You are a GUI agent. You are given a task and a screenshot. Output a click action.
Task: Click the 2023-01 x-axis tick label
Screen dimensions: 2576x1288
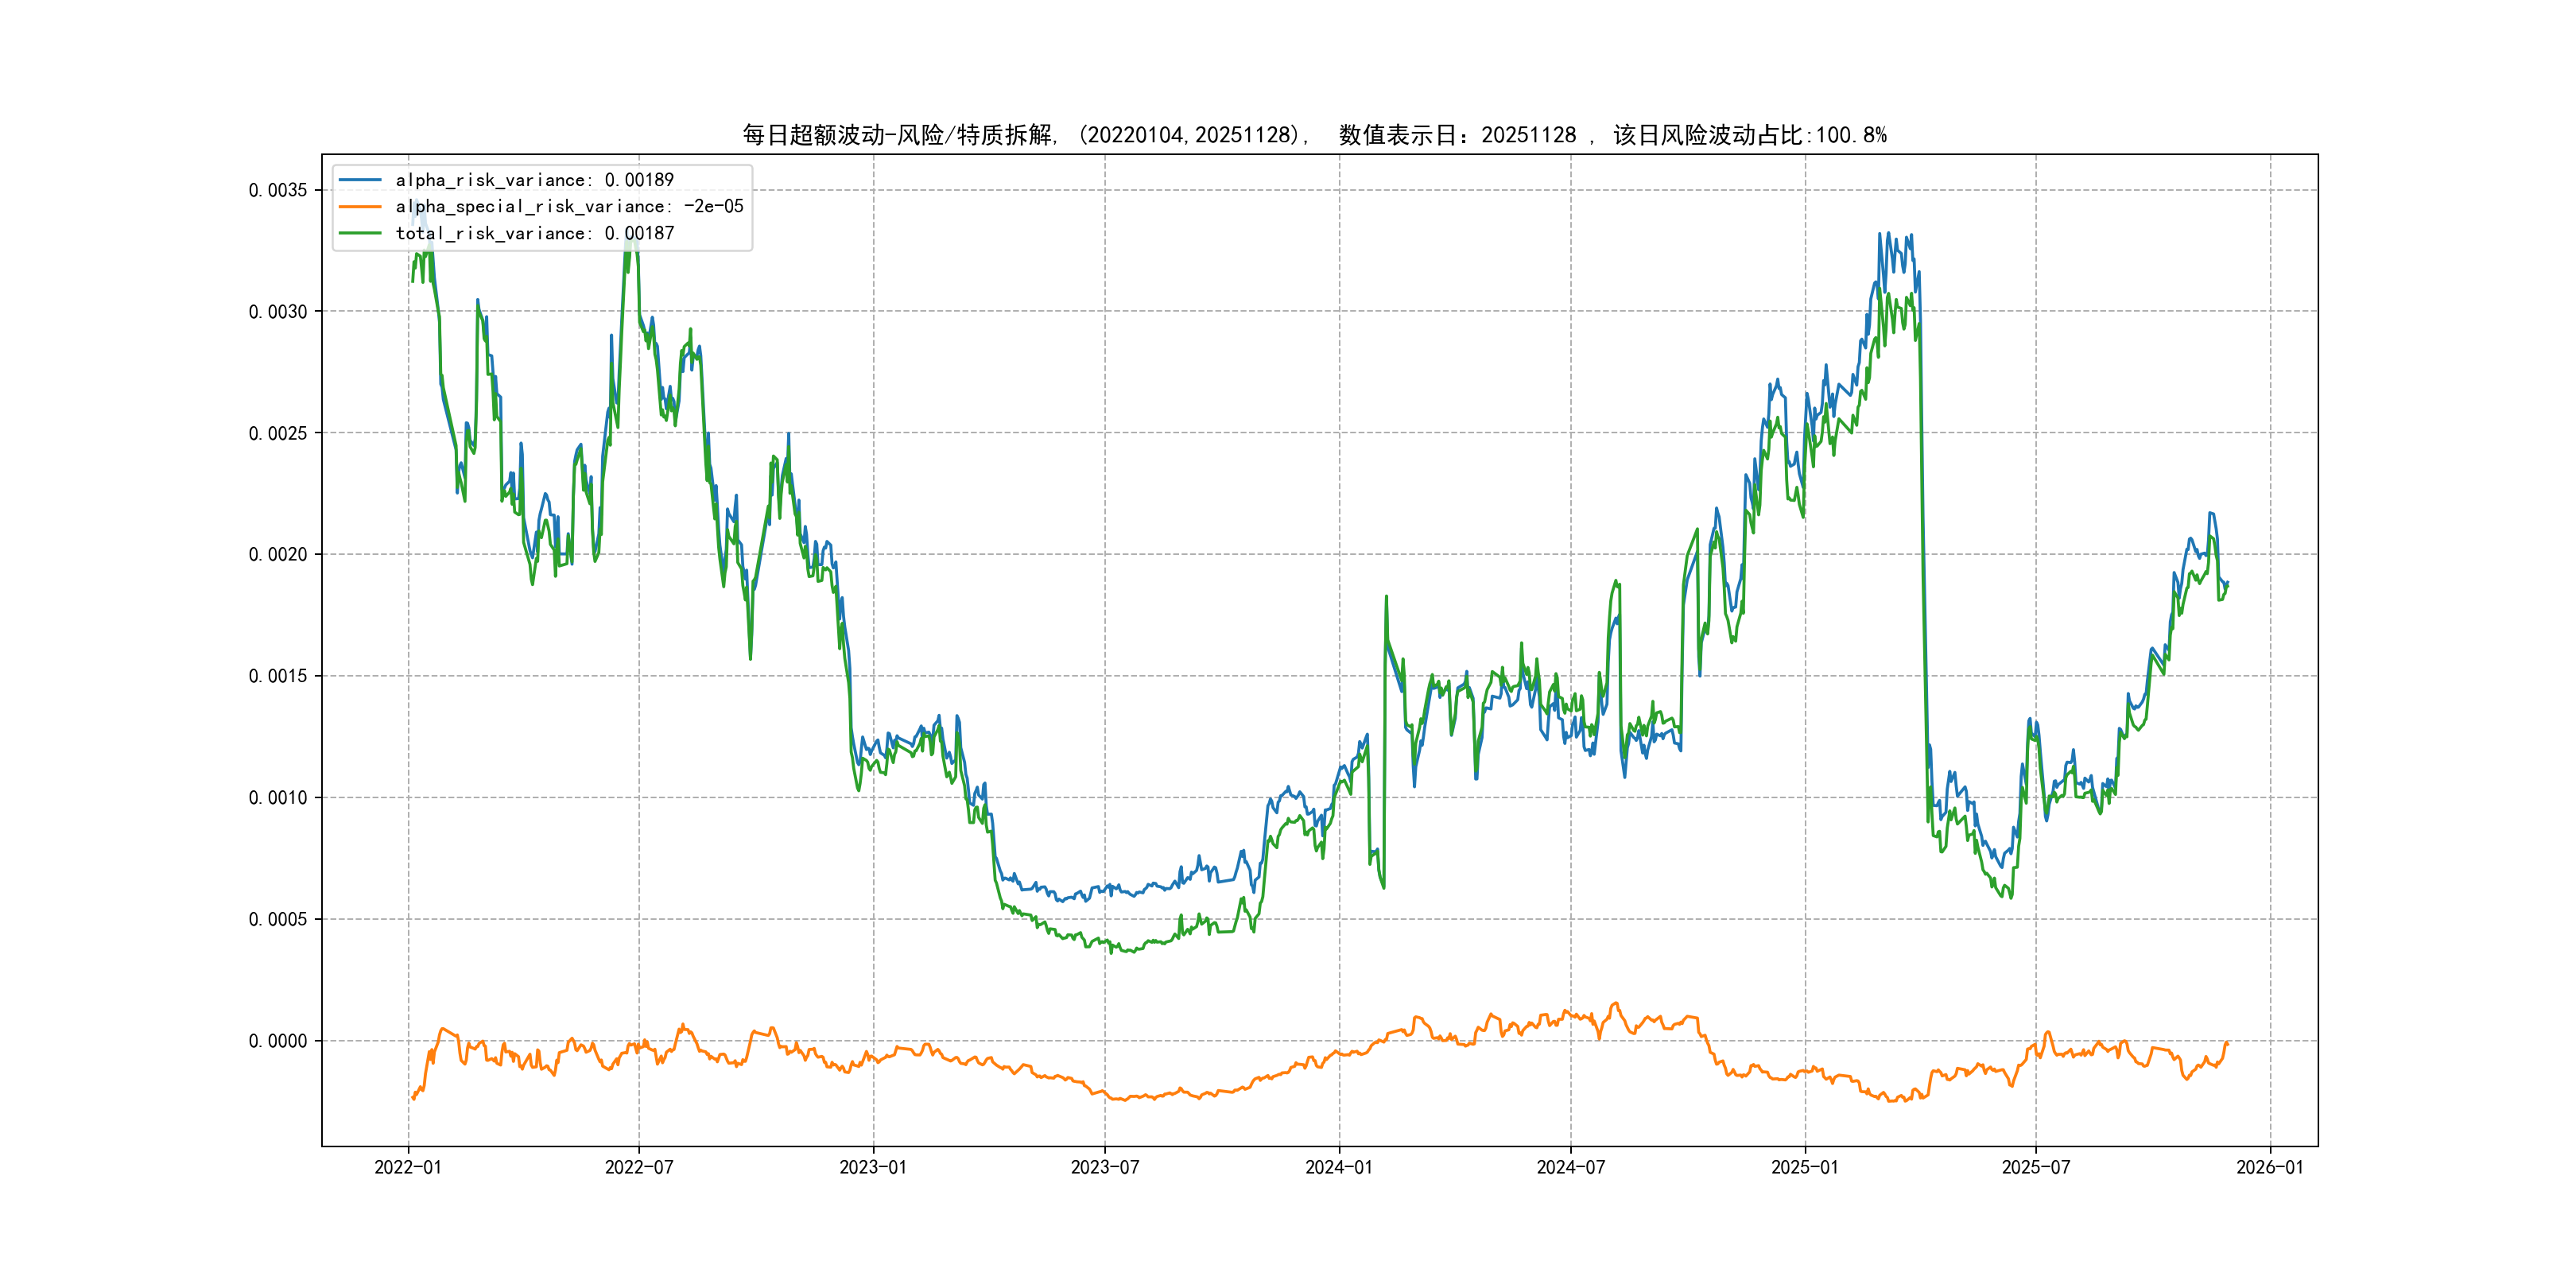[x=873, y=1167]
